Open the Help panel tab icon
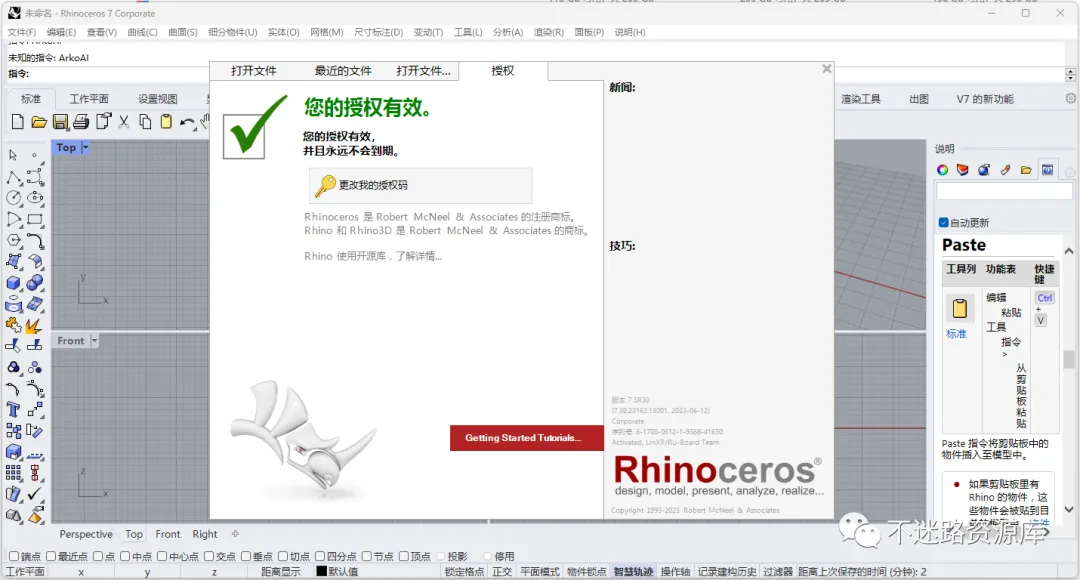 click(x=1048, y=170)
